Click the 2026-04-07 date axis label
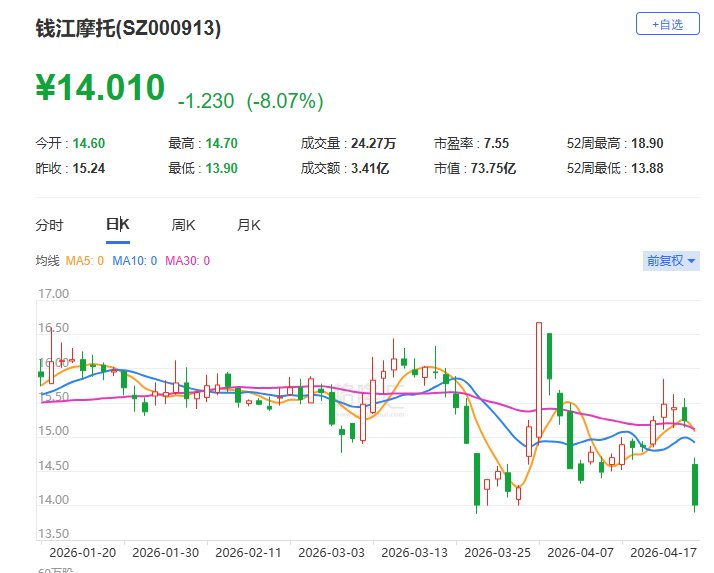This screenshot has height=573, width=714. 581,553
